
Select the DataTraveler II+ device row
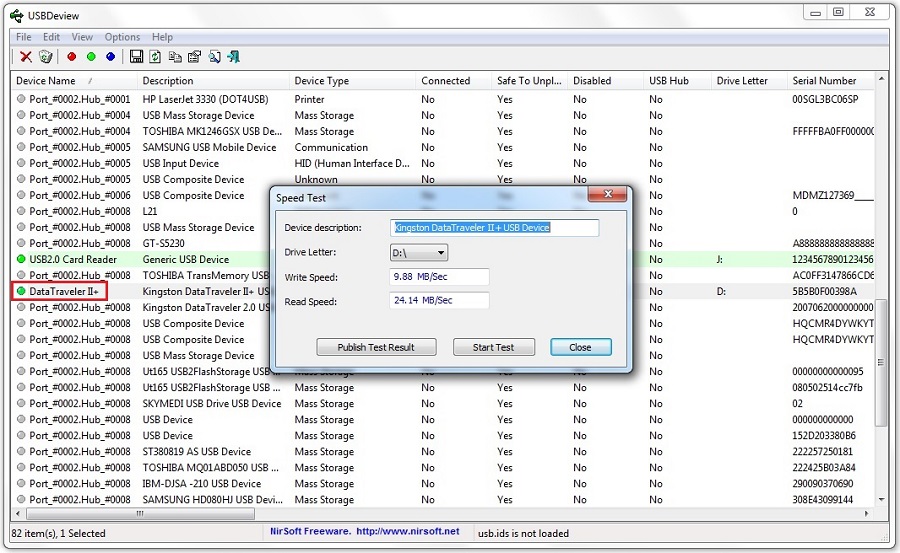coord(443,291)
